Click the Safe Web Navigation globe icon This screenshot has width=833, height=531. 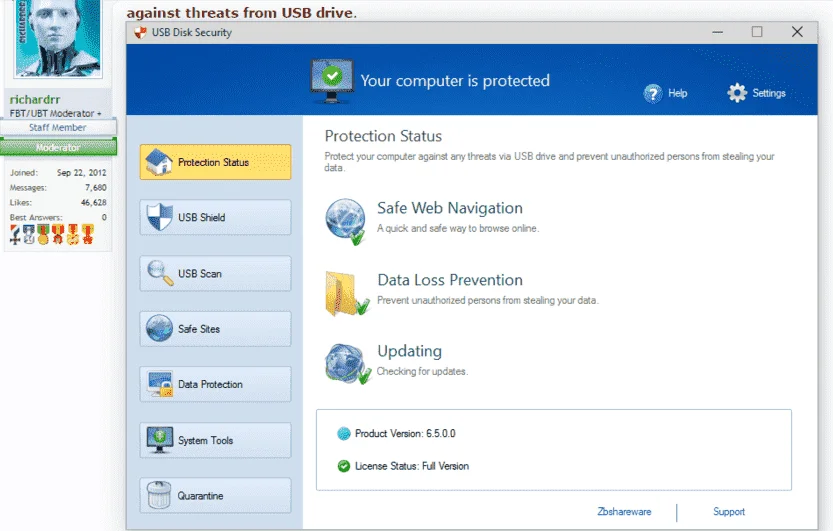tap(346, 221)
